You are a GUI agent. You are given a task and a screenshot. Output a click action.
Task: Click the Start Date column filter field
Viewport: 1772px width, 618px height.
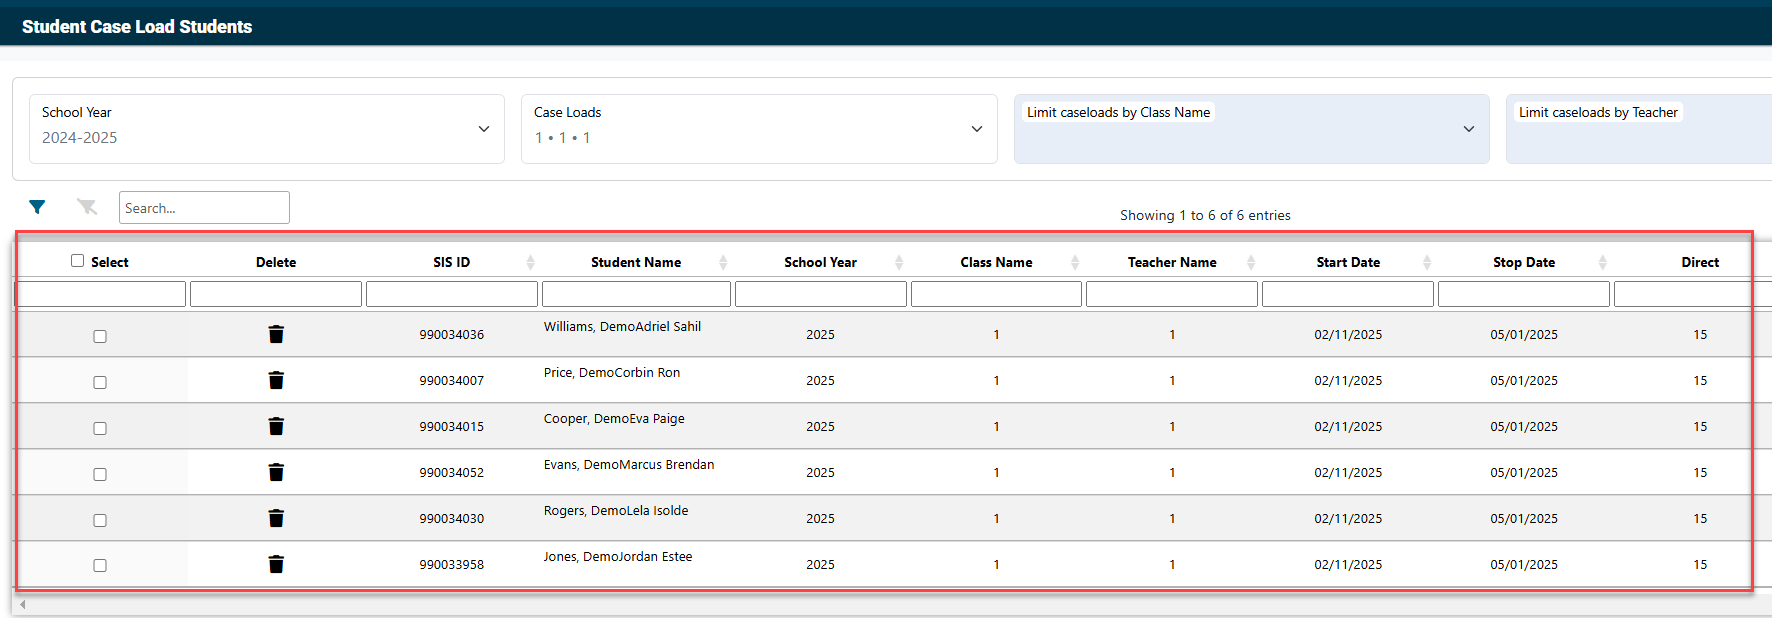pos(1348,294)
